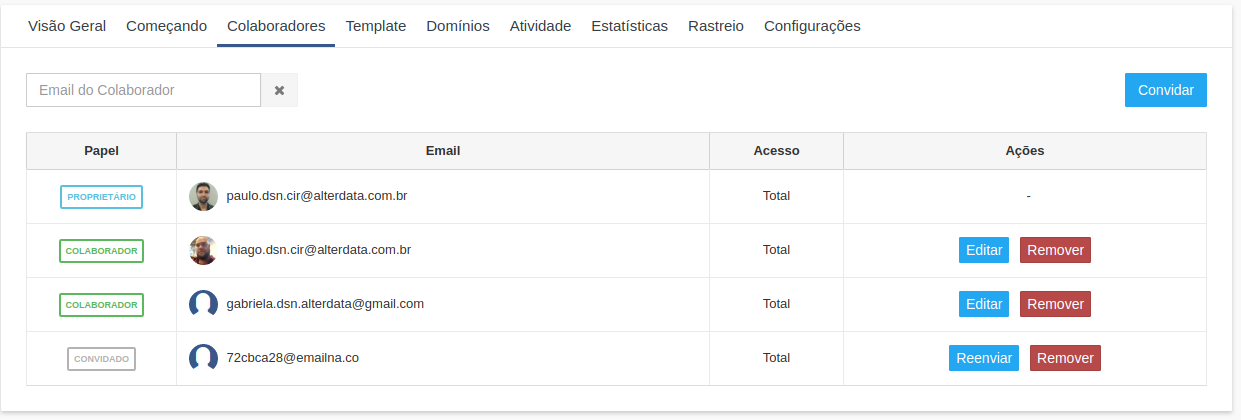This screenshot has height=420, width=1241.
Task: Click gabriela.dsn.alterdata default avatar icon
Action: pyautogui.click(x=203, y=304)
